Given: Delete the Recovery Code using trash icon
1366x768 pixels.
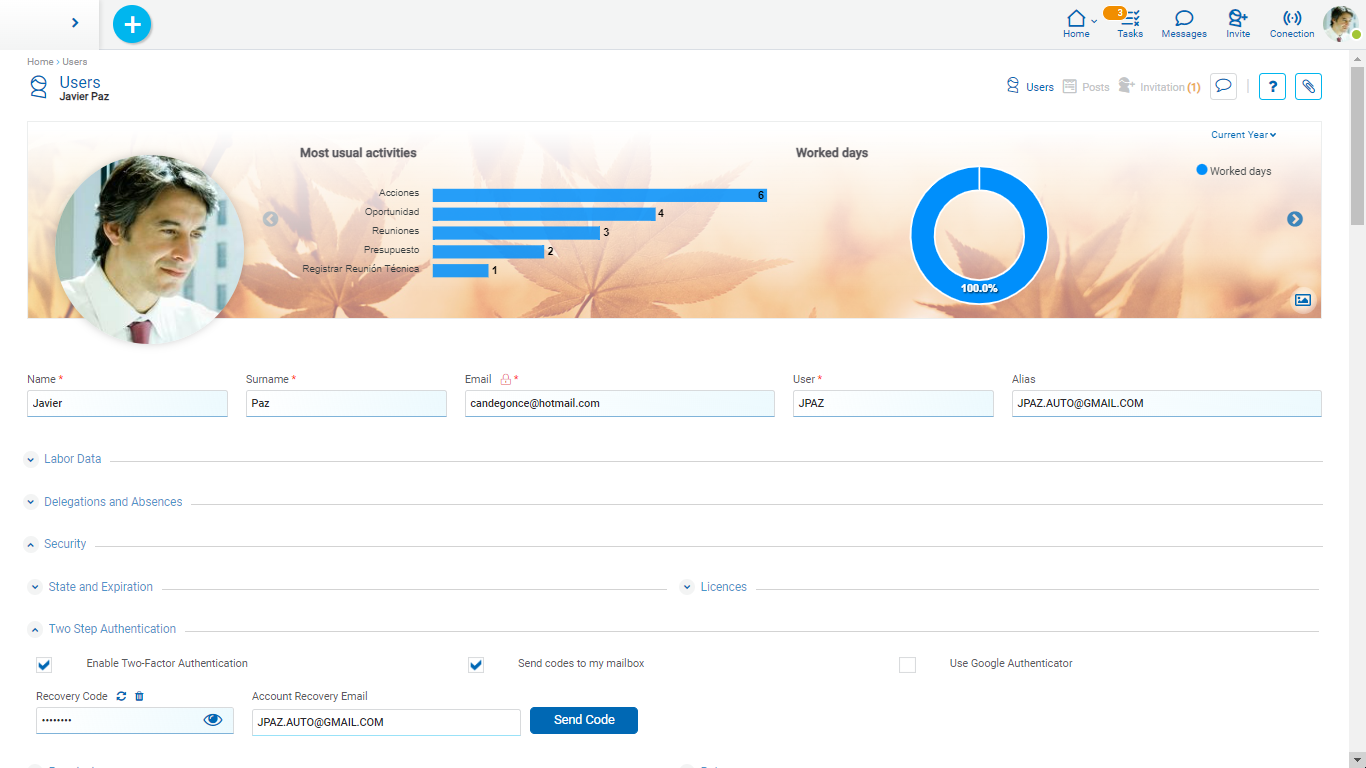Looking at the screenshot, I should point(139,696).
